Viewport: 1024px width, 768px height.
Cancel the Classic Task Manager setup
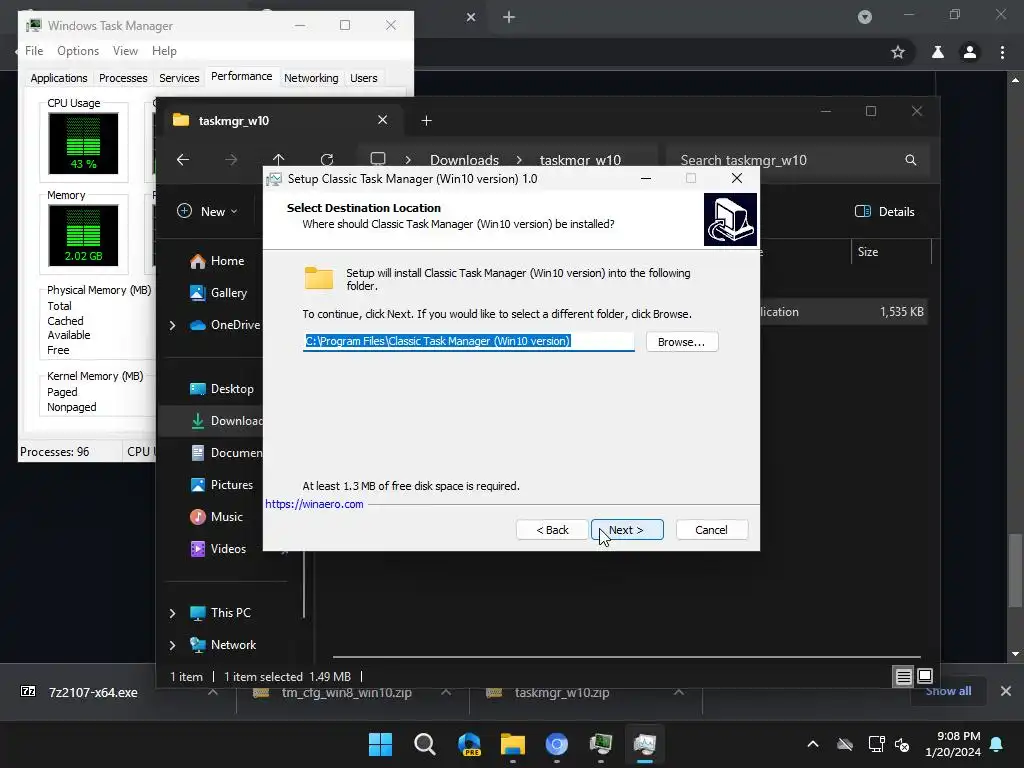[712, 530]
